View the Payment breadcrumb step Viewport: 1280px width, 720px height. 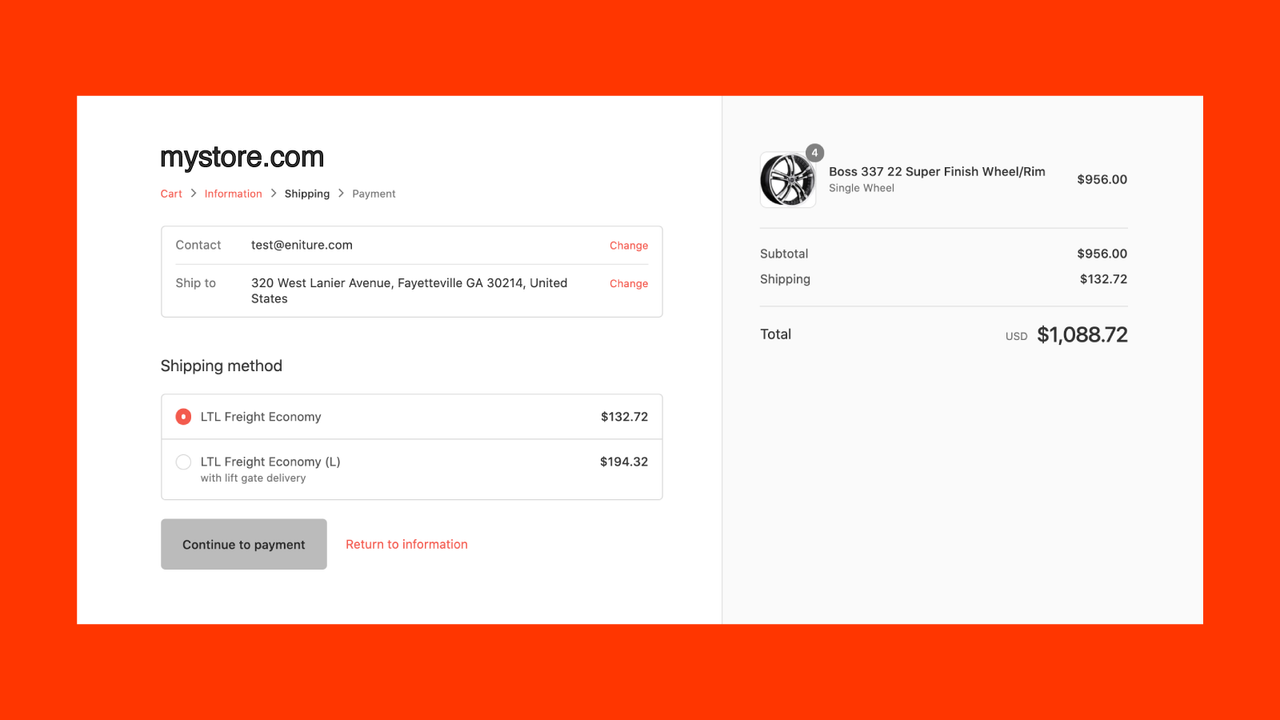click(373, 193)
